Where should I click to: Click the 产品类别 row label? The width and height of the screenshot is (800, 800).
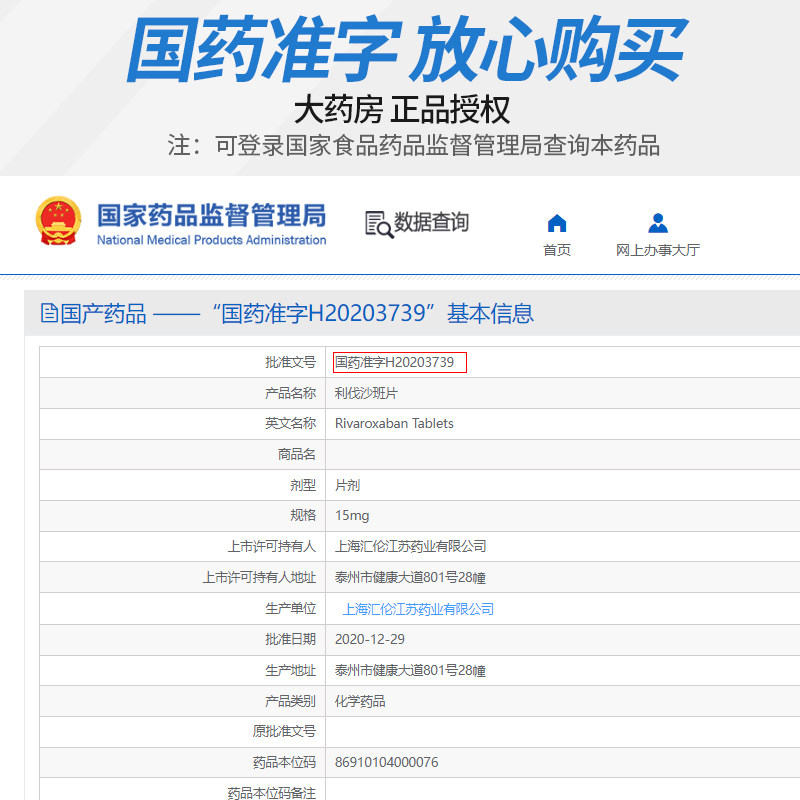coord(290,701)
